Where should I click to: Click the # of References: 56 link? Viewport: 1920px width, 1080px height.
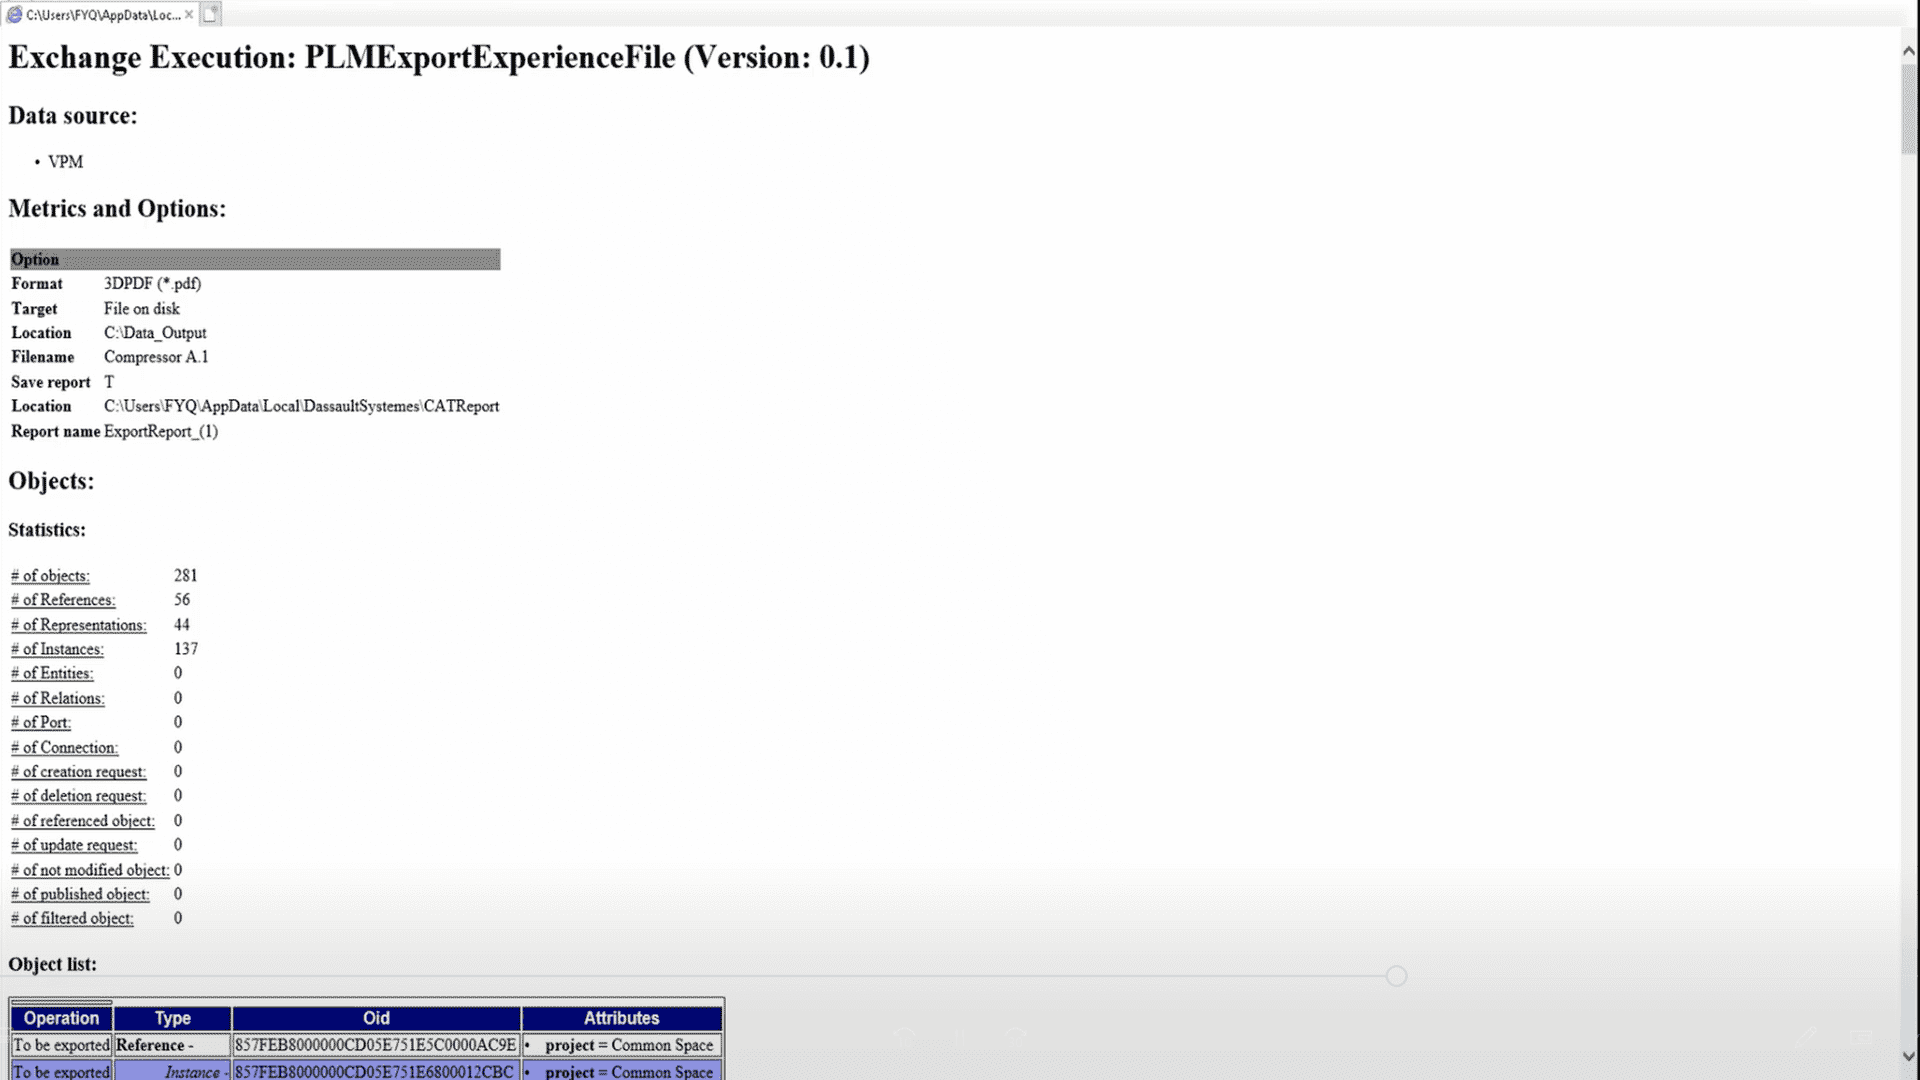click(62, 600)
